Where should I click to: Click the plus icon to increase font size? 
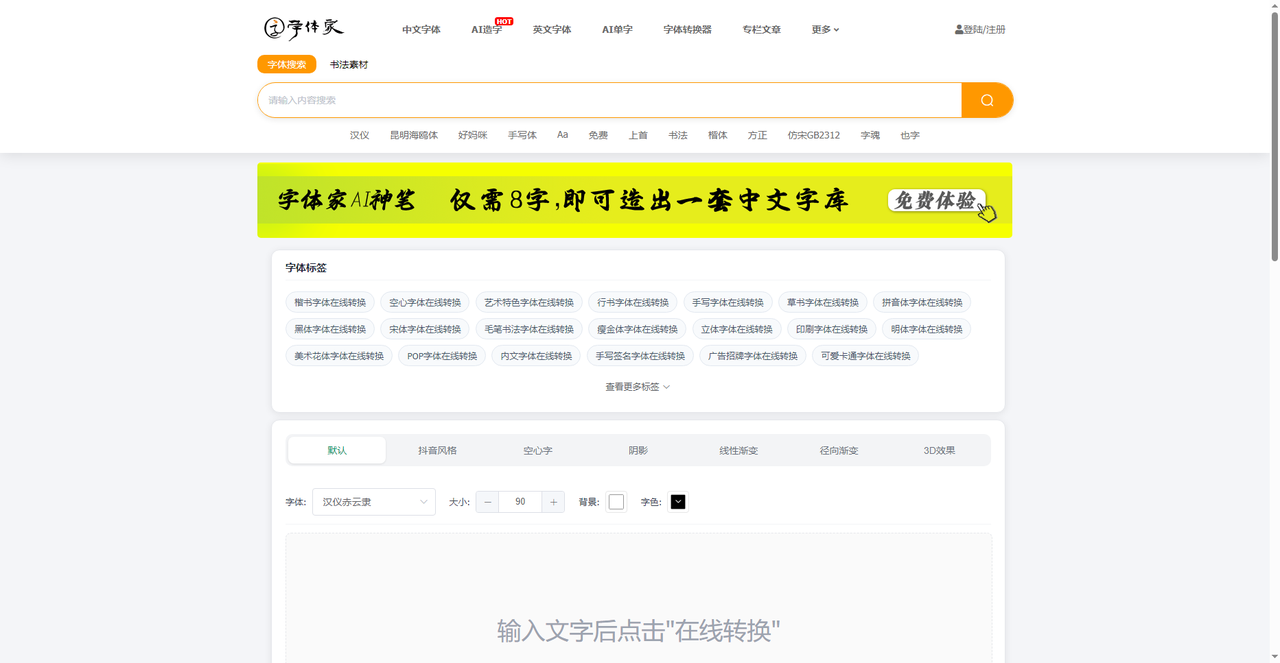pos(553,502)
